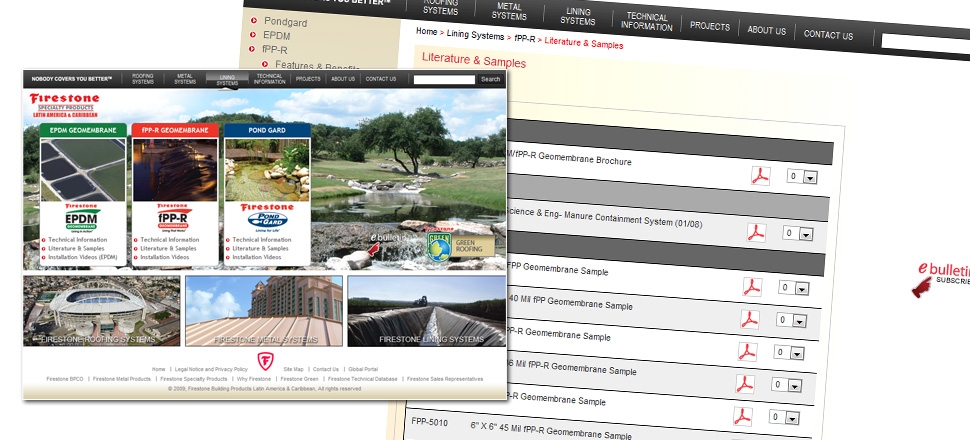
Task: Click fPP-R breadcrumb link
Action: click(x=525, y=38)
